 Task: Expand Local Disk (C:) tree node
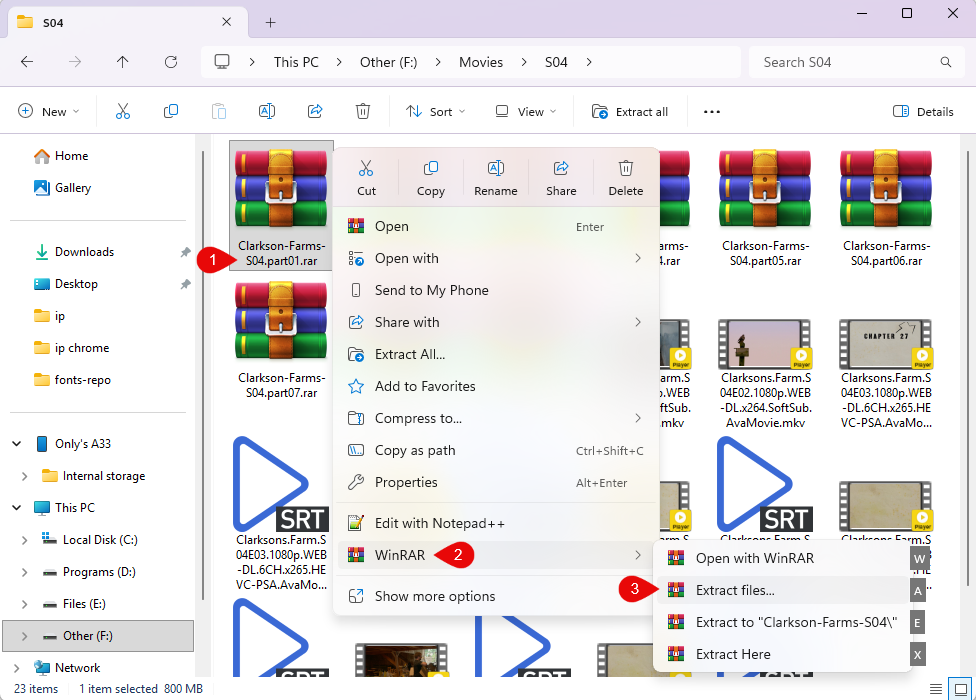click(25, 540)
